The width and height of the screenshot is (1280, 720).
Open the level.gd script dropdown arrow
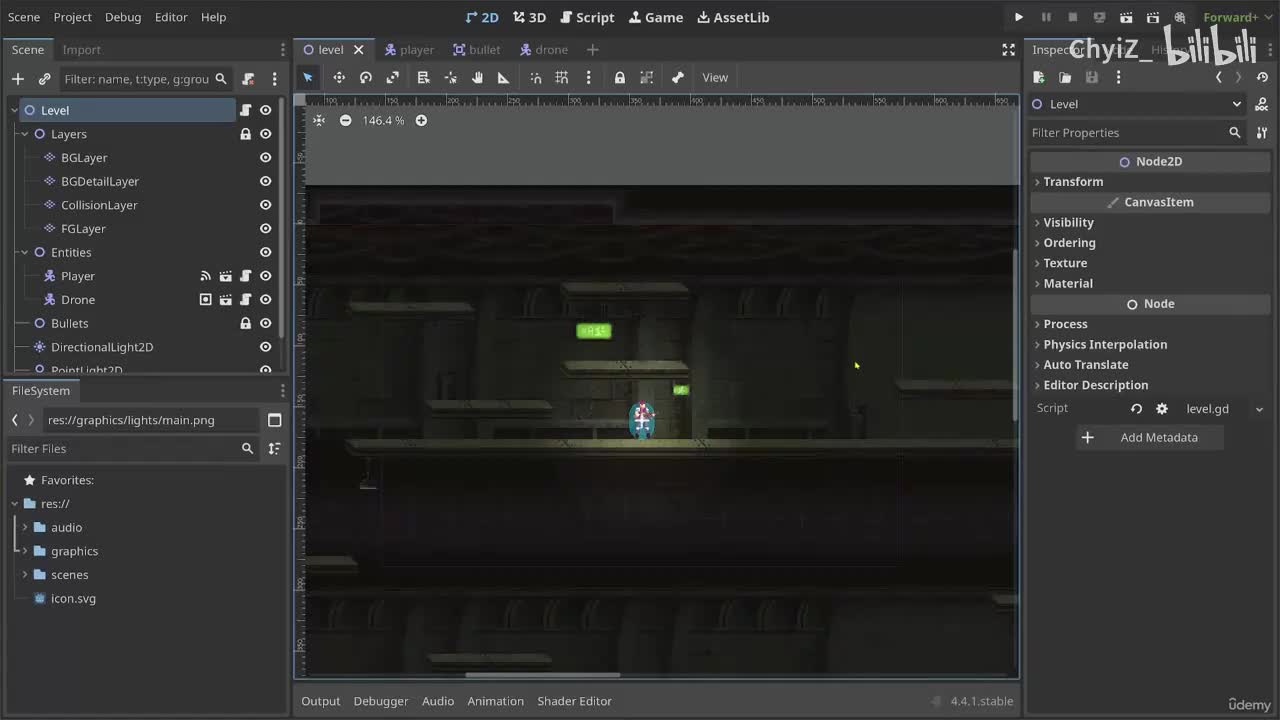click(x=1259, y=409)
